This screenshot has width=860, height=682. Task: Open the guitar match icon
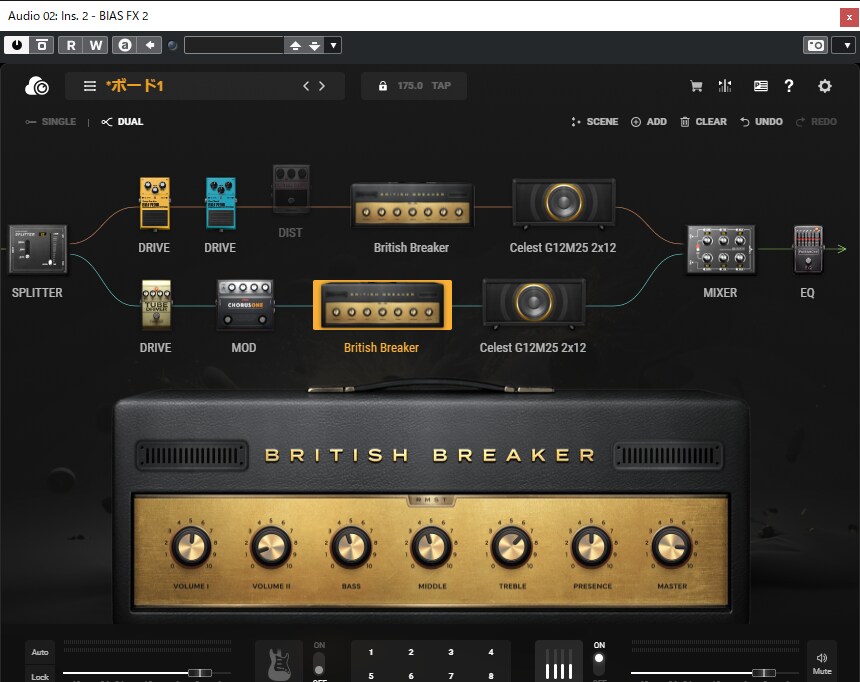(x=279, y=661)
